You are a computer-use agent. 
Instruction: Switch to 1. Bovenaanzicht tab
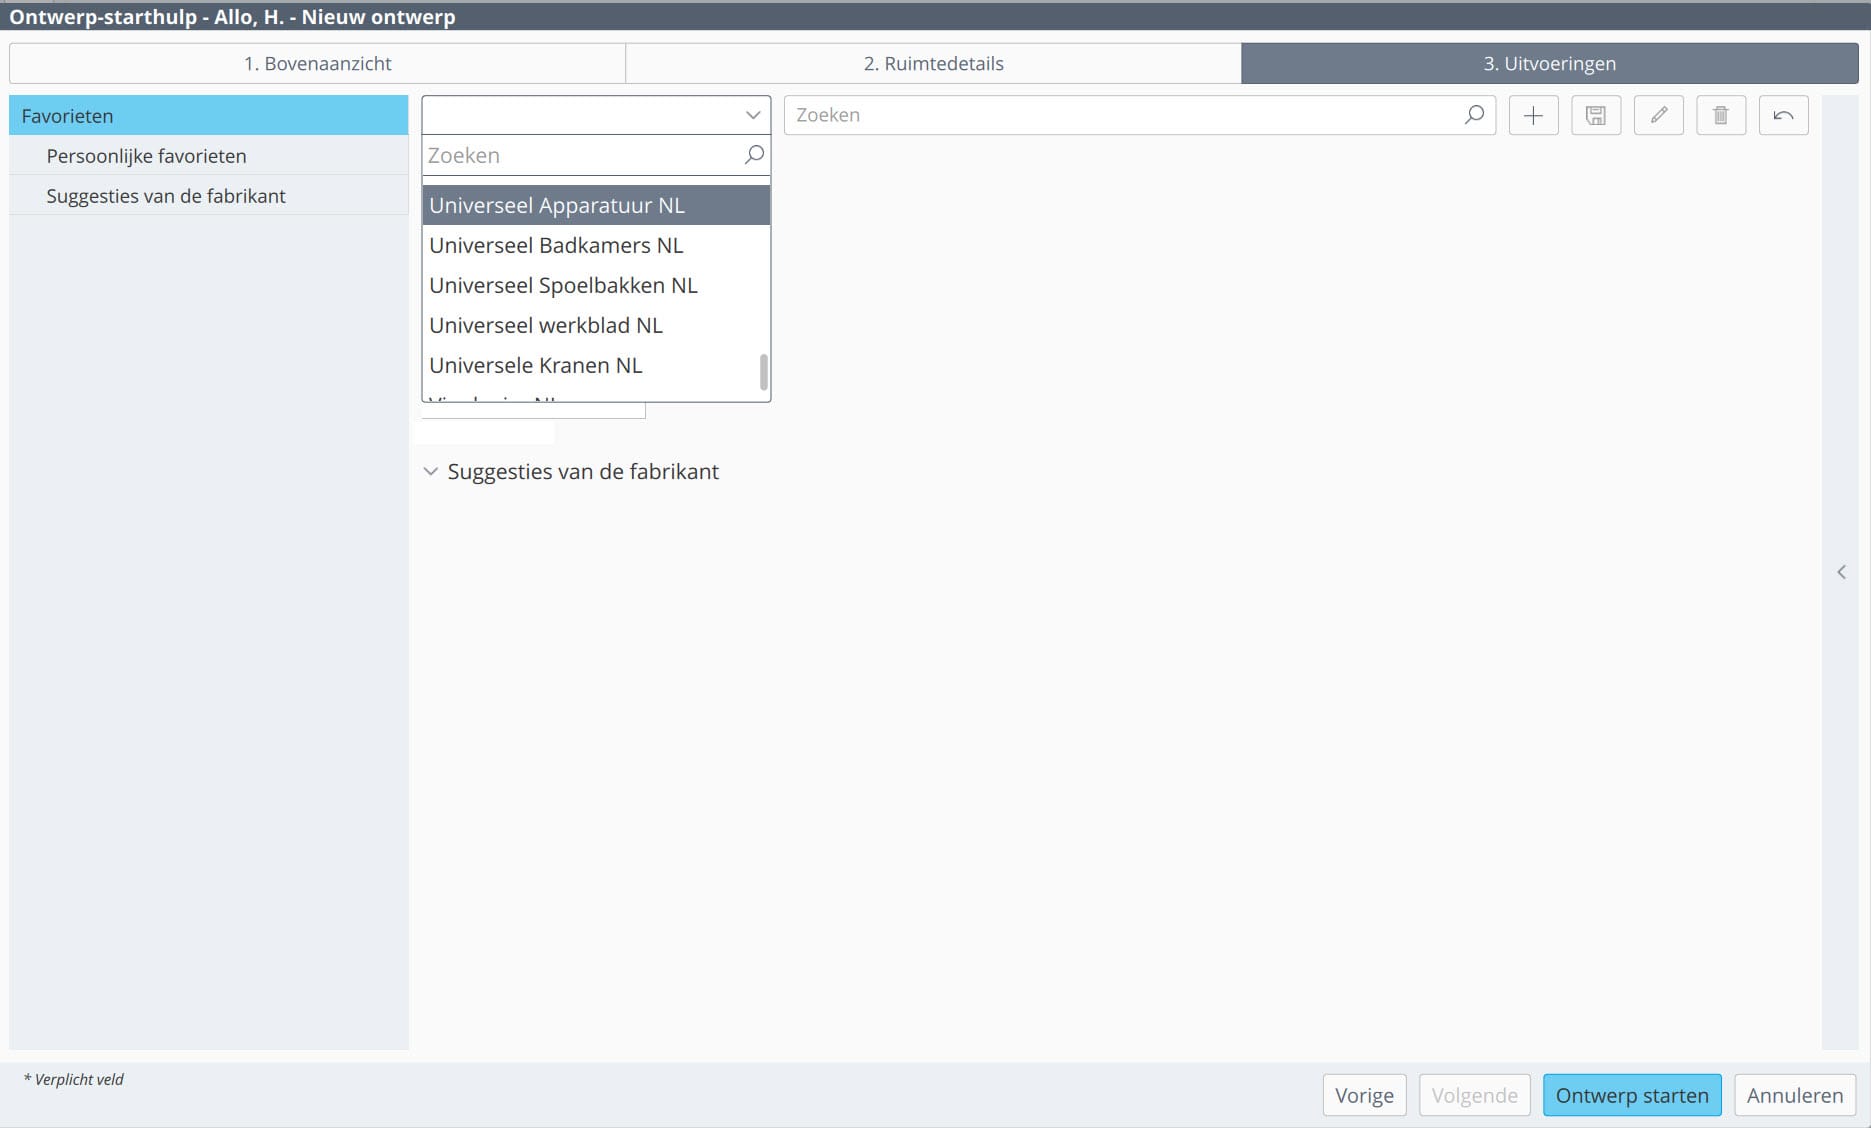(x=317, y=64)
